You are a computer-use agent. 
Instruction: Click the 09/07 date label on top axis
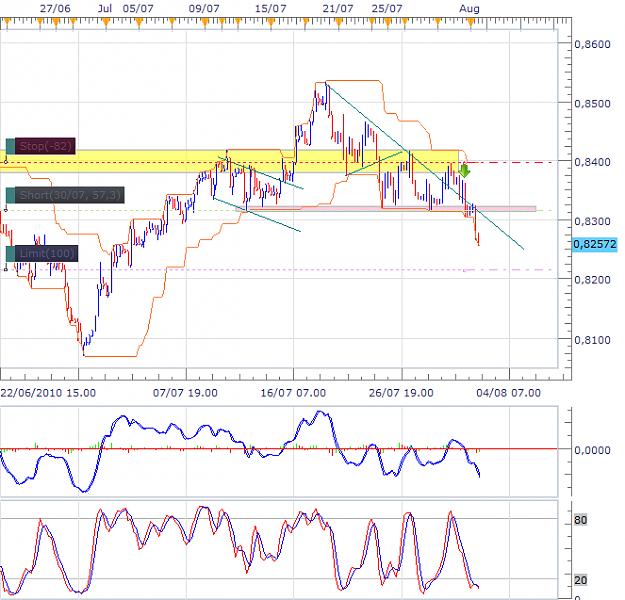point(204,8)
